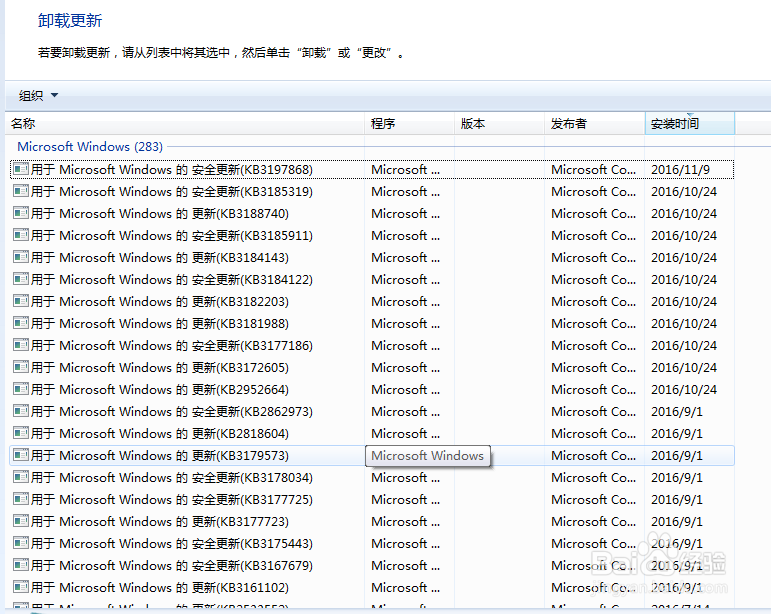The height and width of the screenshot is (614, 771).
Task: Click the 2016/9/1 install date of KB3177723
Action: [677, 522]
